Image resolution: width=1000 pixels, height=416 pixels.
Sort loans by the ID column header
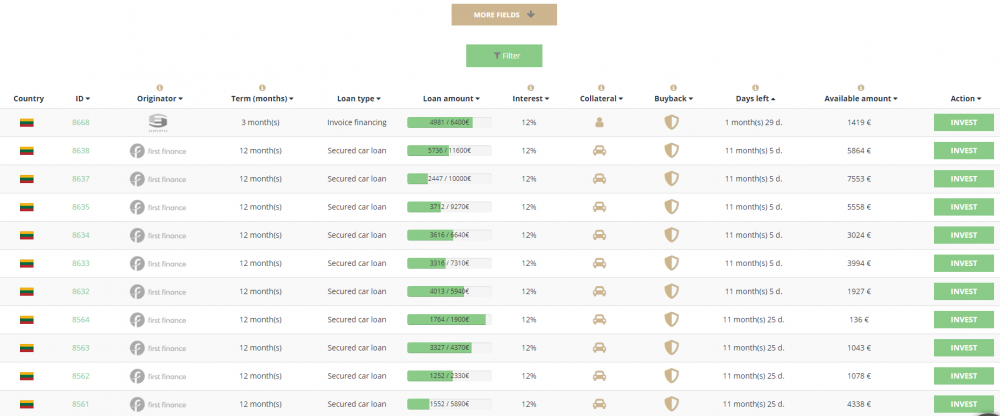click(x=82, y=99)
